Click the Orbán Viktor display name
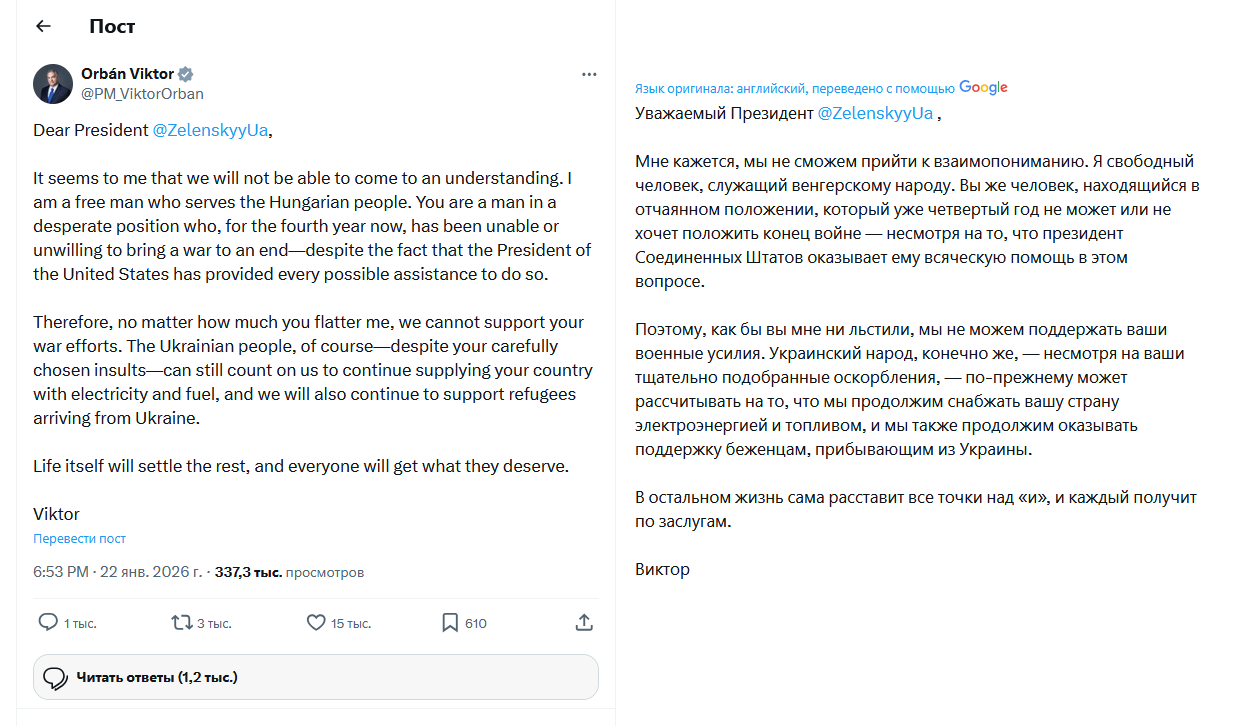1238x726 pixels. coord(127,74)
